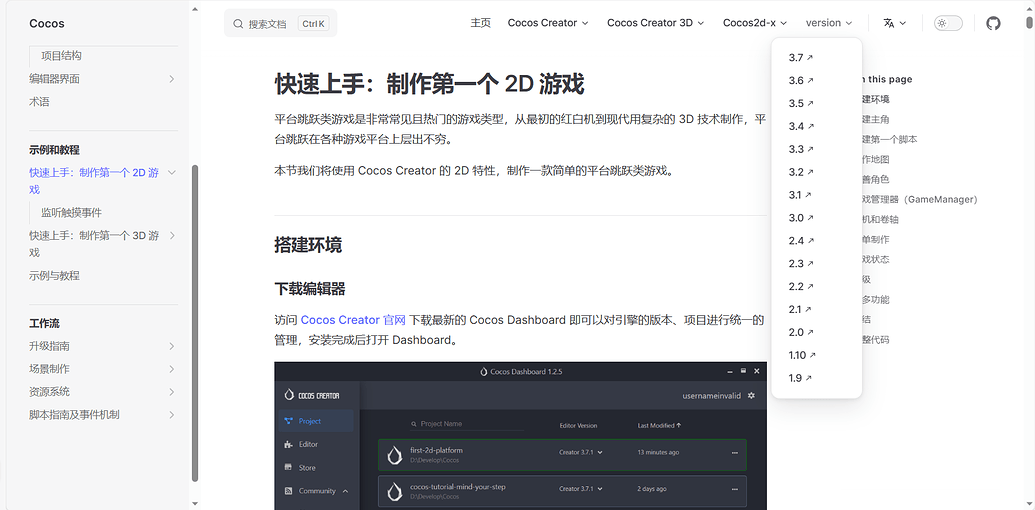Choose version 3.4 documentation
The image size is (1035, 510).
point(801,127)
